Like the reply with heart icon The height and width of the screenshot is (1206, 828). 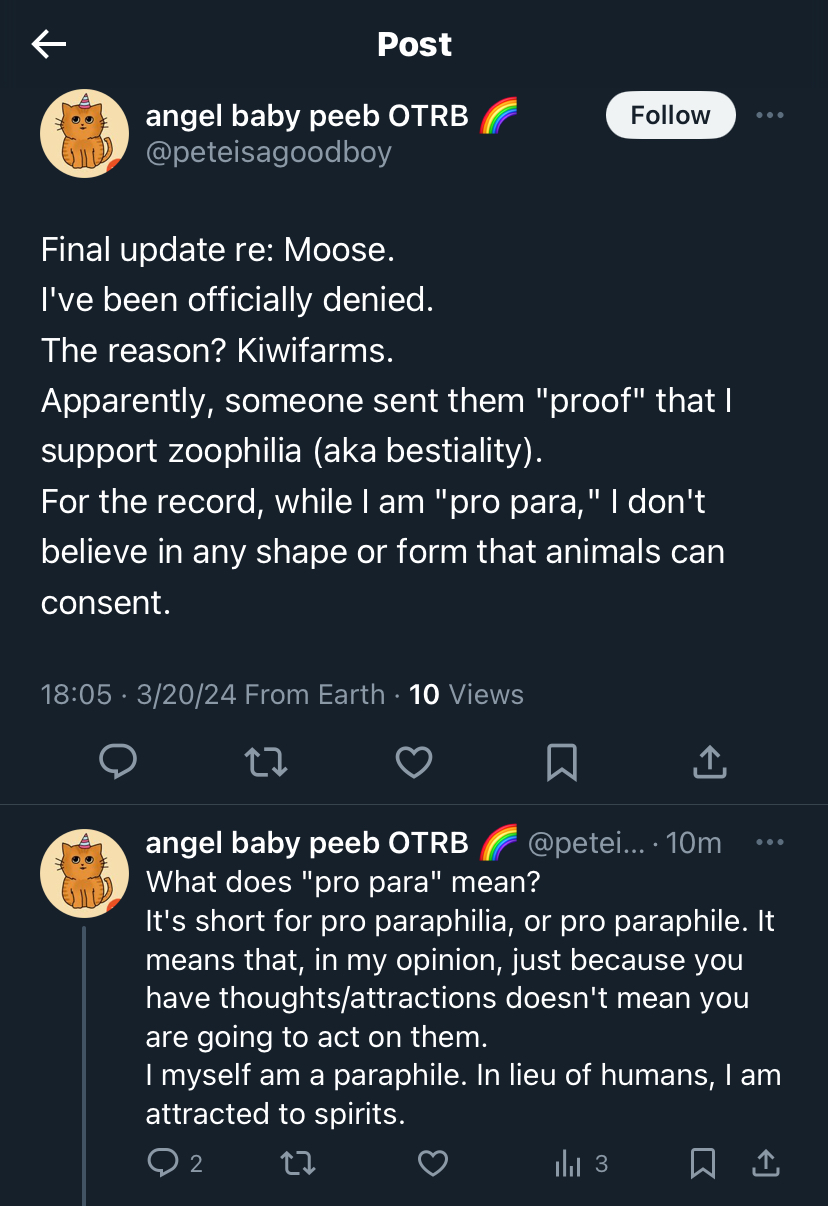432,1163
